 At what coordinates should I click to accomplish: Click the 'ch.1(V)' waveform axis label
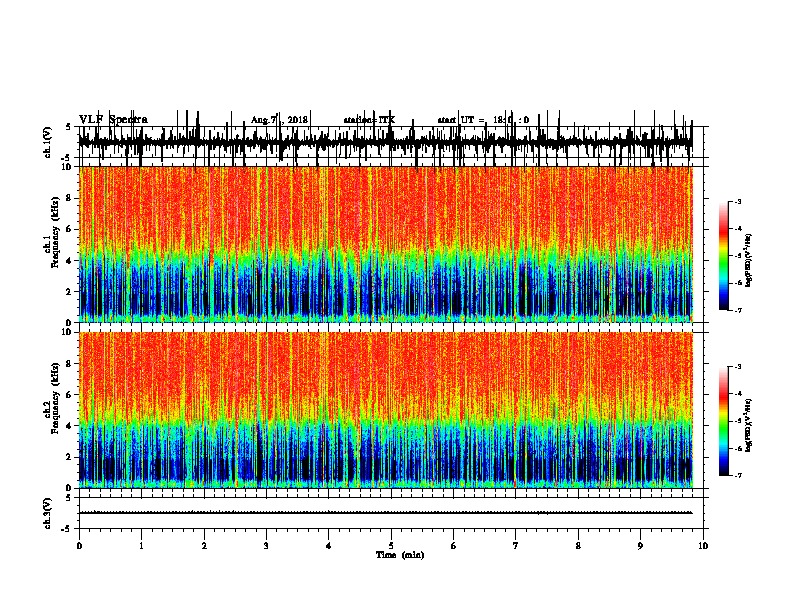(x=48, y=141)
